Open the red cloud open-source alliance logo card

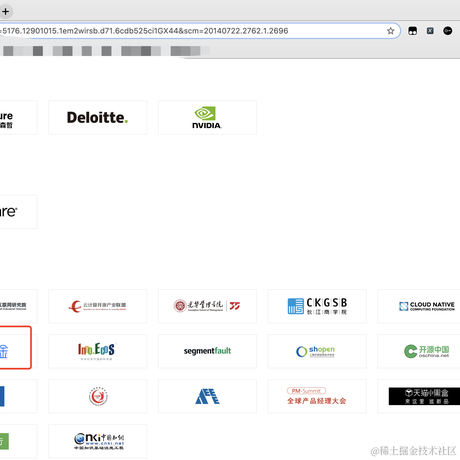(98, 306)
